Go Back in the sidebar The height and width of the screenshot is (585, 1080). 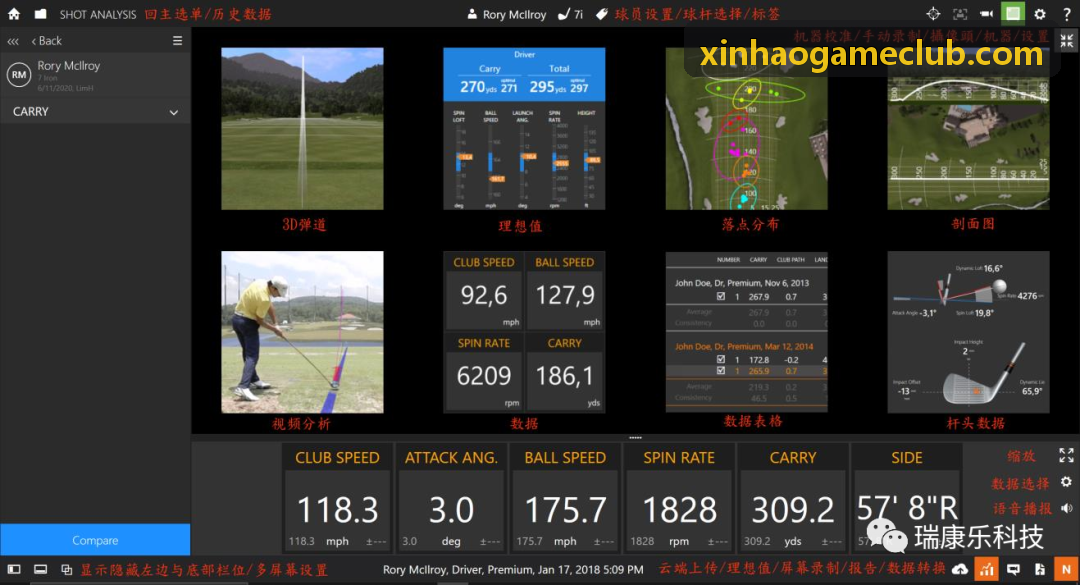pos(46,41)
